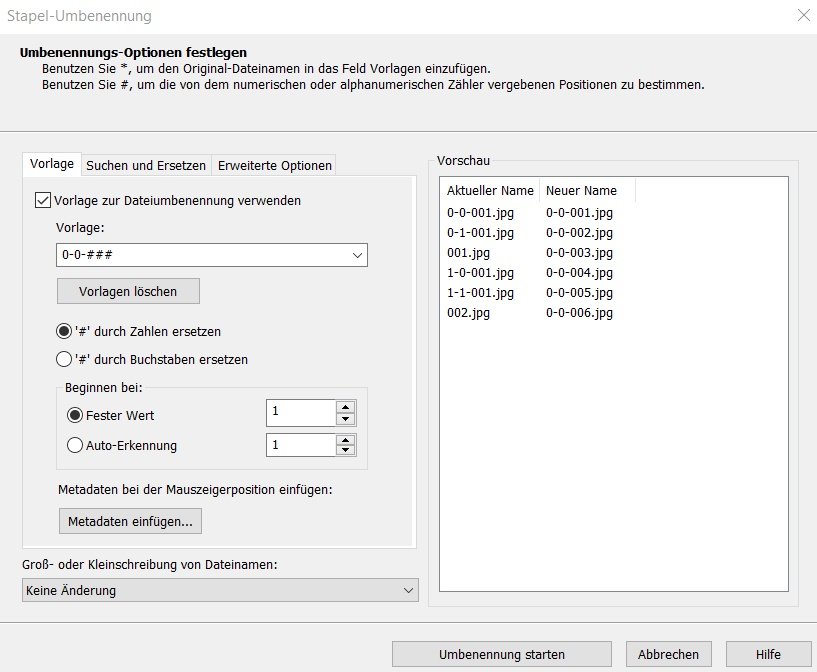Cancel with the Abbrechen button
Image resolution: width=817 pixels, height=672 pixels.
pyautogui.click(x=669, y=654)
